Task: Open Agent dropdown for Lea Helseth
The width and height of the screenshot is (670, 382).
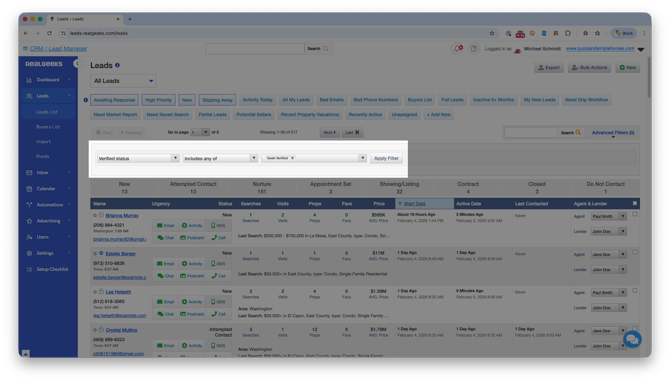Action: pyautogui.click(x=609, y=293)
